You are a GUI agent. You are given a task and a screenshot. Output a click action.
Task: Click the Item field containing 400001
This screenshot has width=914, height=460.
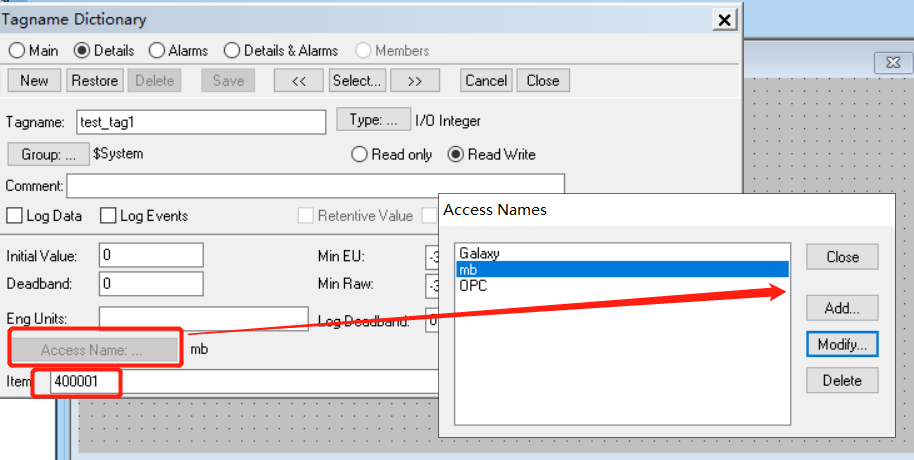(x=244, y=382)
